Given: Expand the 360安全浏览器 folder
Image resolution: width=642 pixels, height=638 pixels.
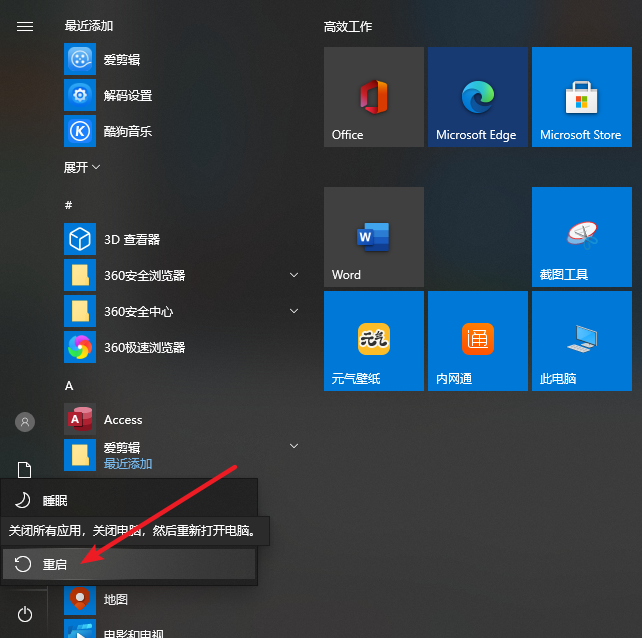Looking at the screenshot, I should pos(294,275).
